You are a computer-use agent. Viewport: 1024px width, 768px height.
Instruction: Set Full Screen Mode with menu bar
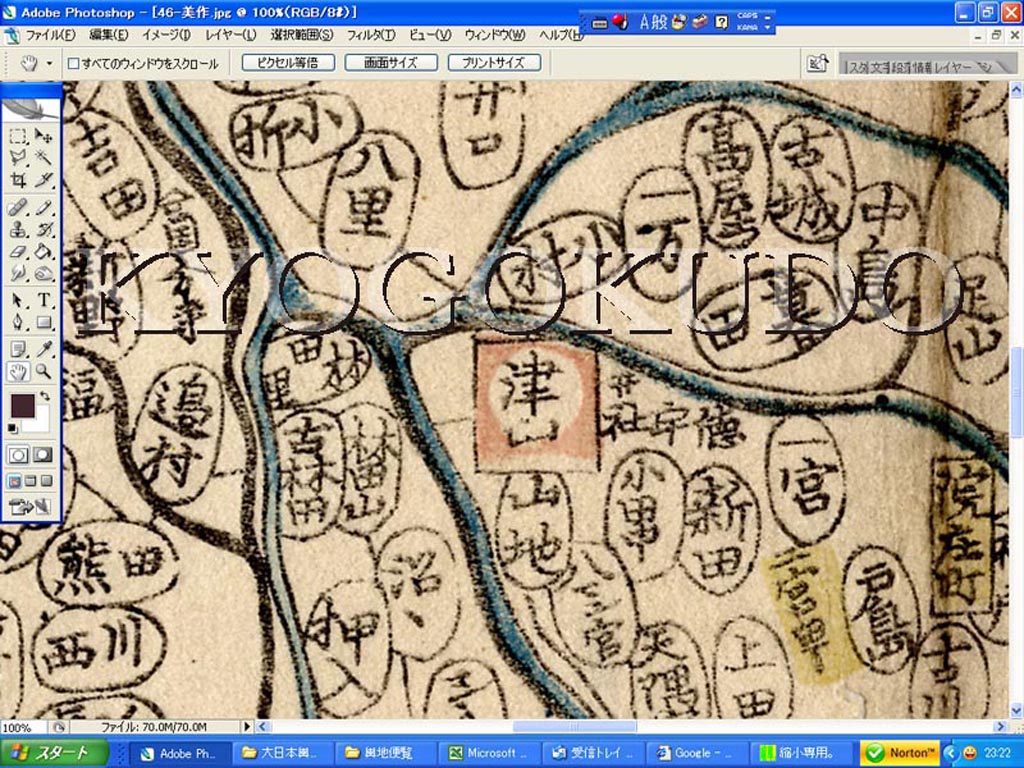click(x=30, y=482)
